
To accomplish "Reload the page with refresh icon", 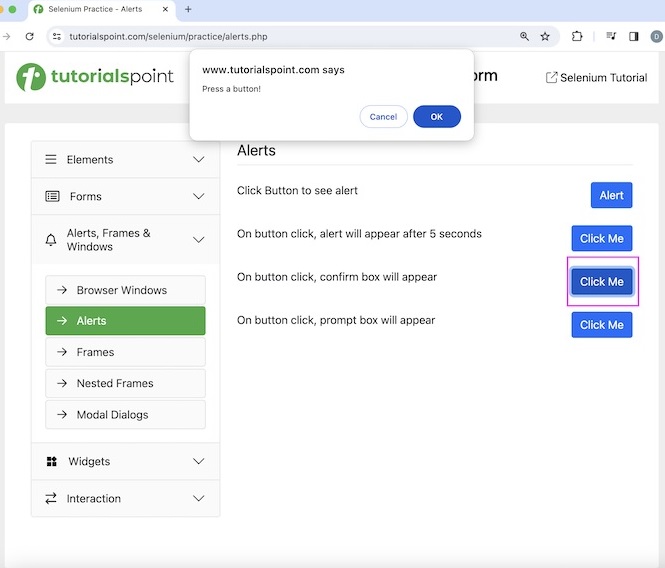I will click(29, 36).
